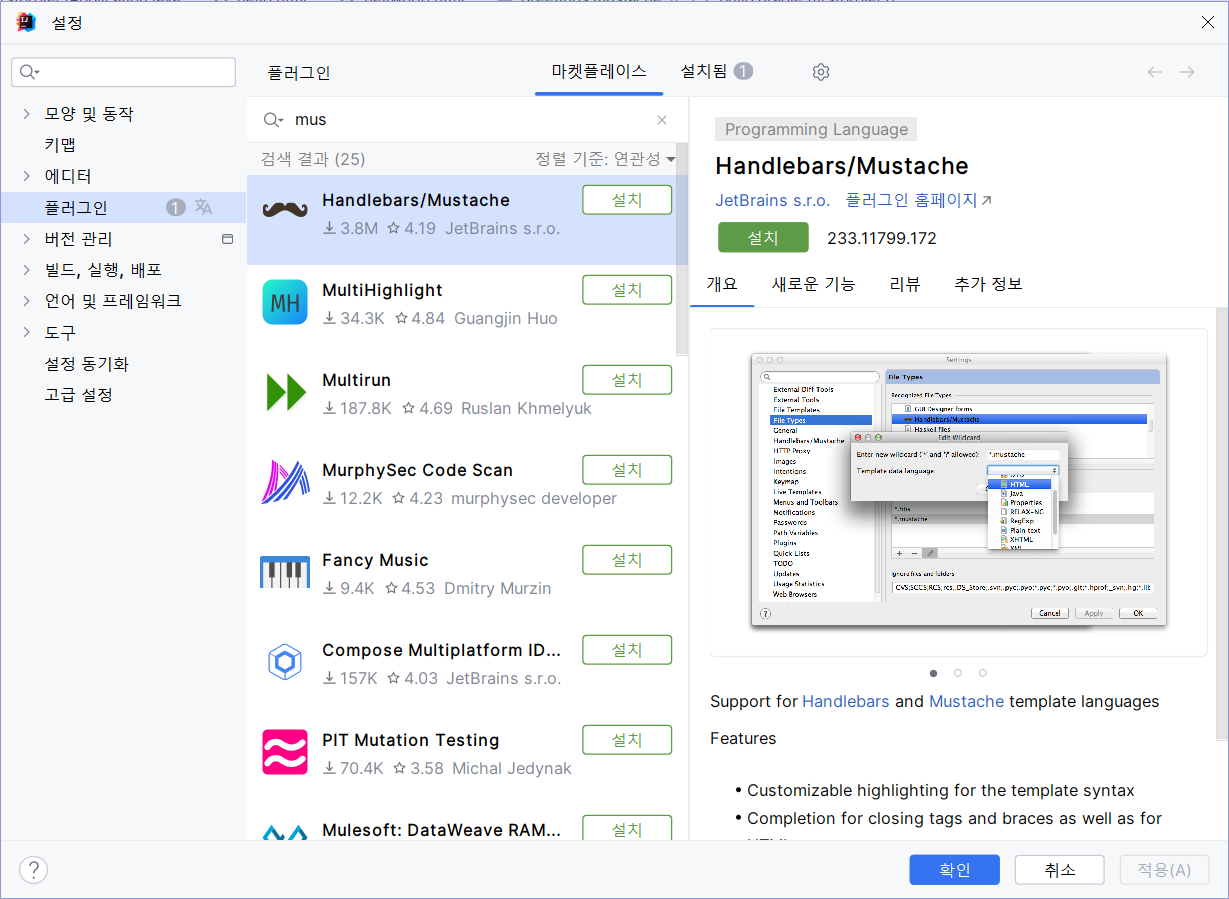Go forward with the right arrow
Screen dimensions: 1229x899
coord(1187,72)
